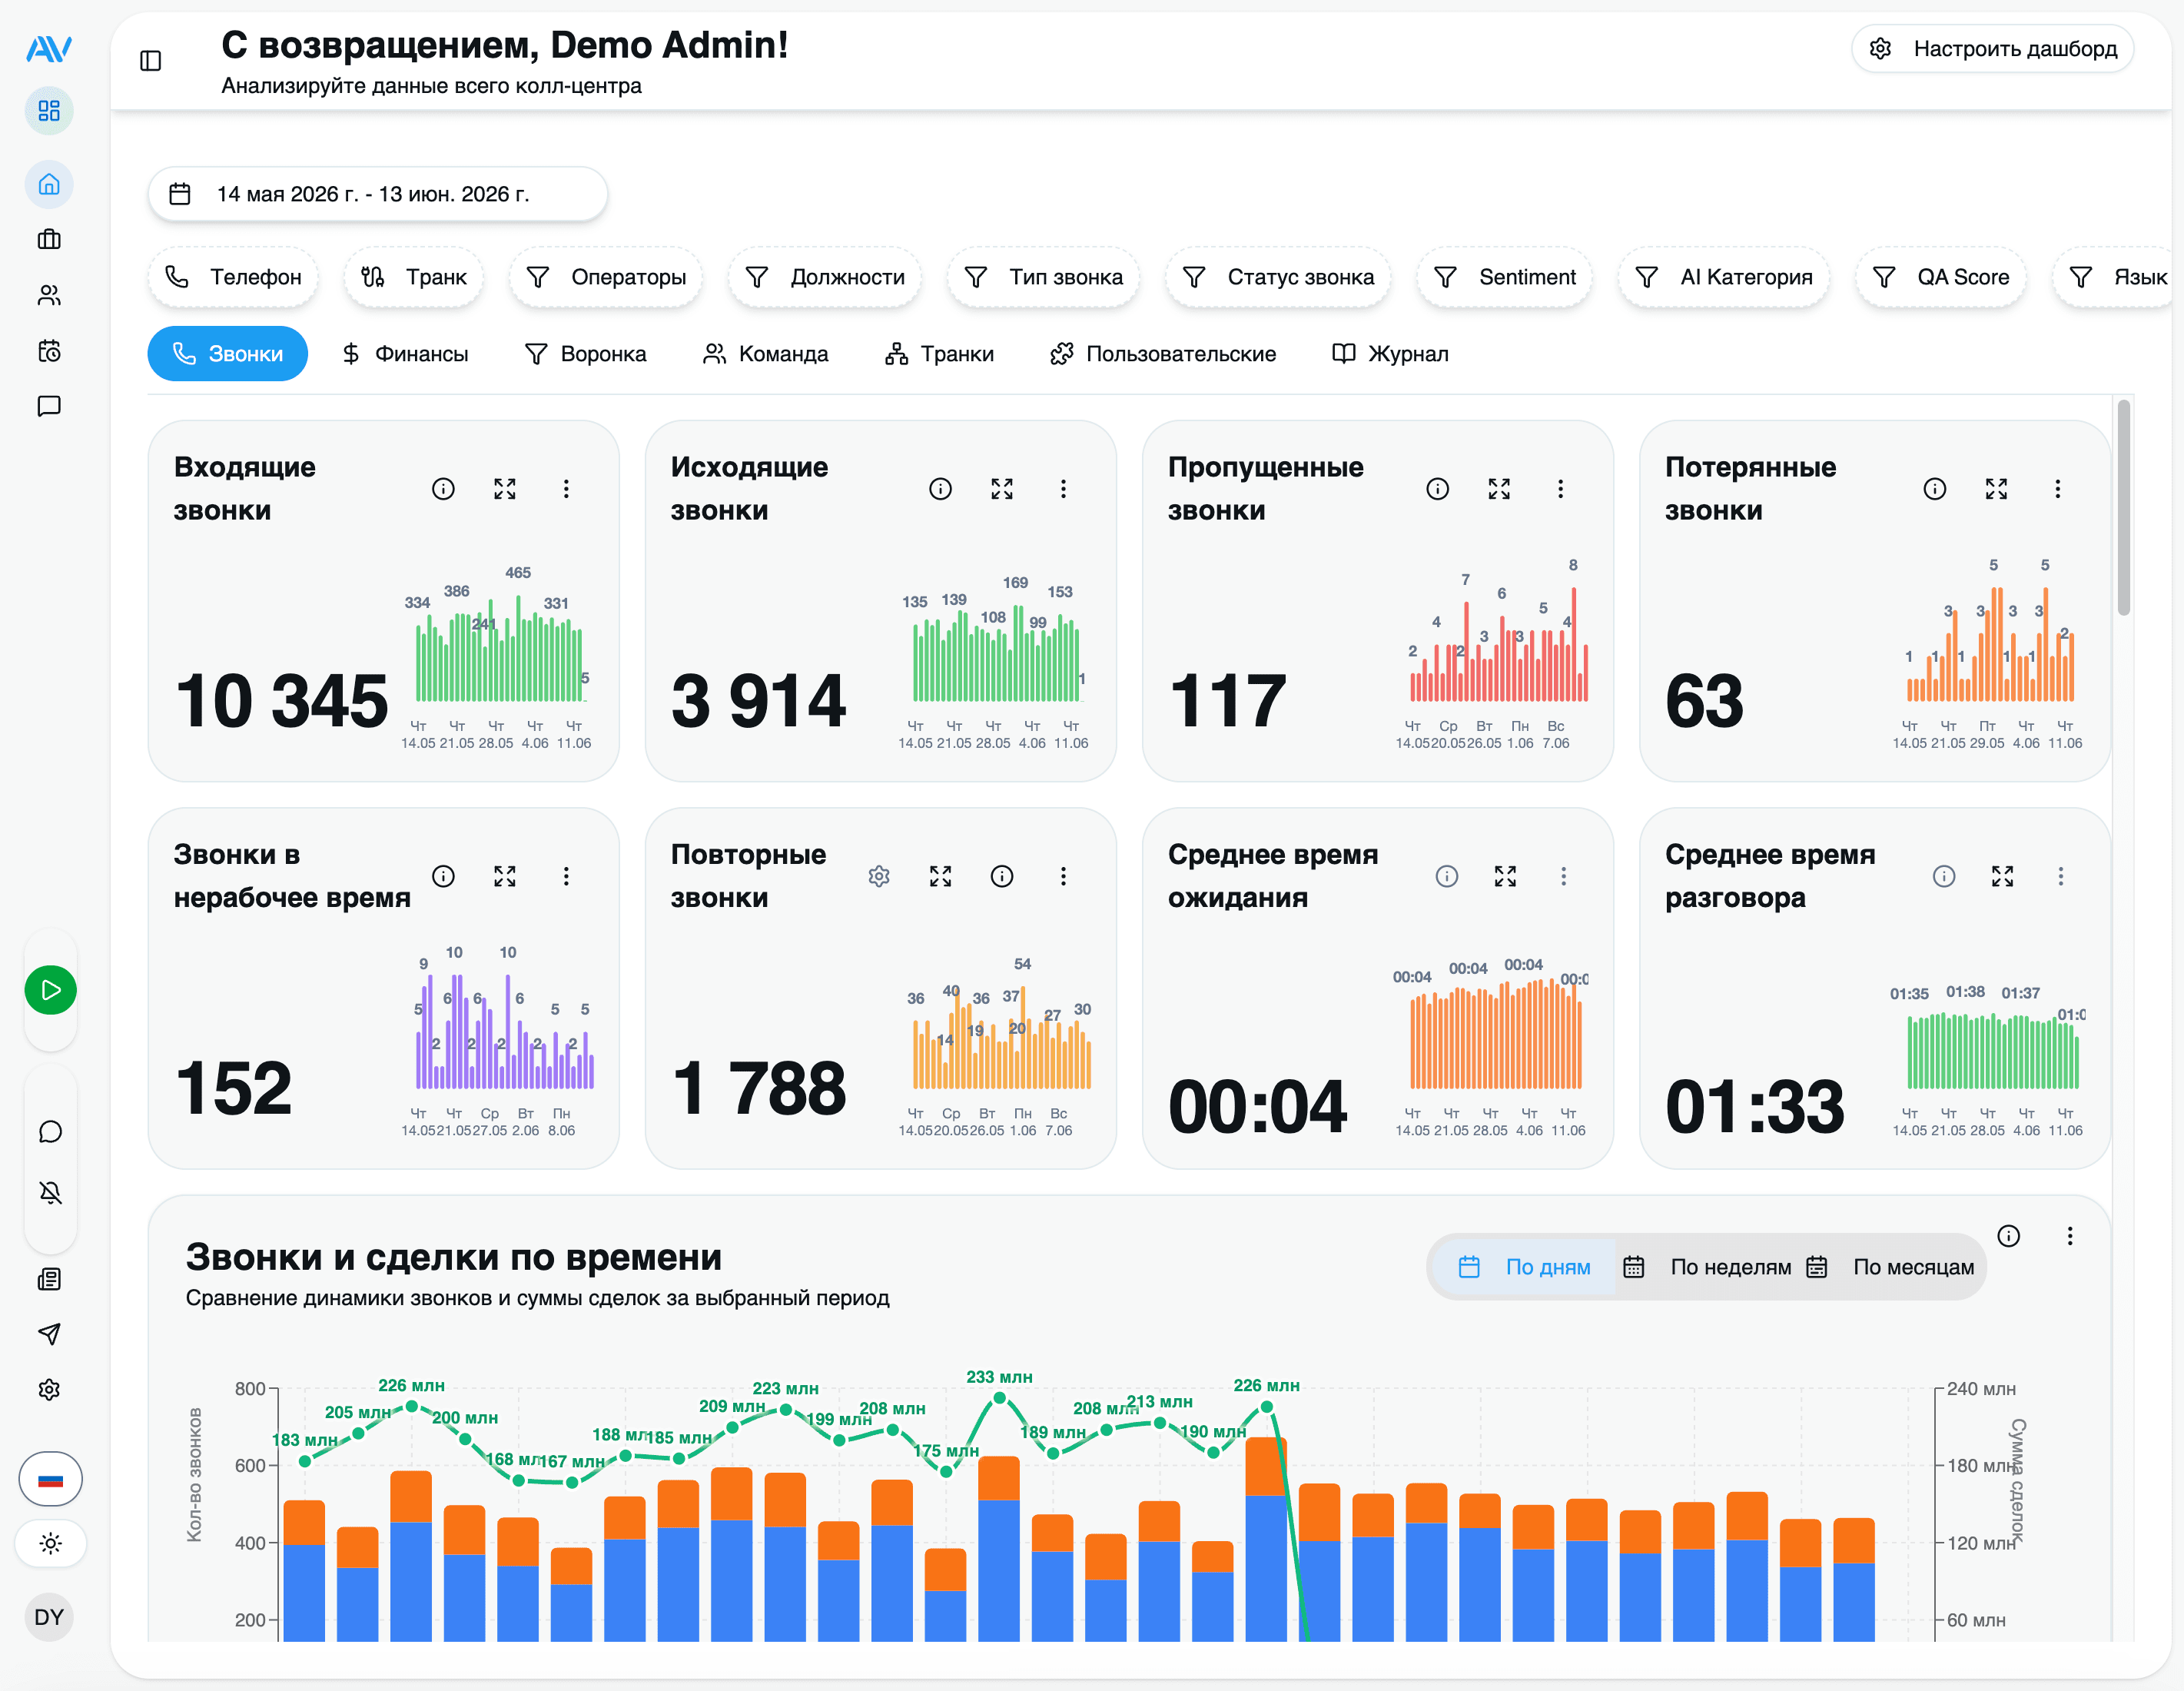The width and height of the screenshot is (2184, 1691).
Task: Show info for Потерянные звонки card
Action: 1935,489
